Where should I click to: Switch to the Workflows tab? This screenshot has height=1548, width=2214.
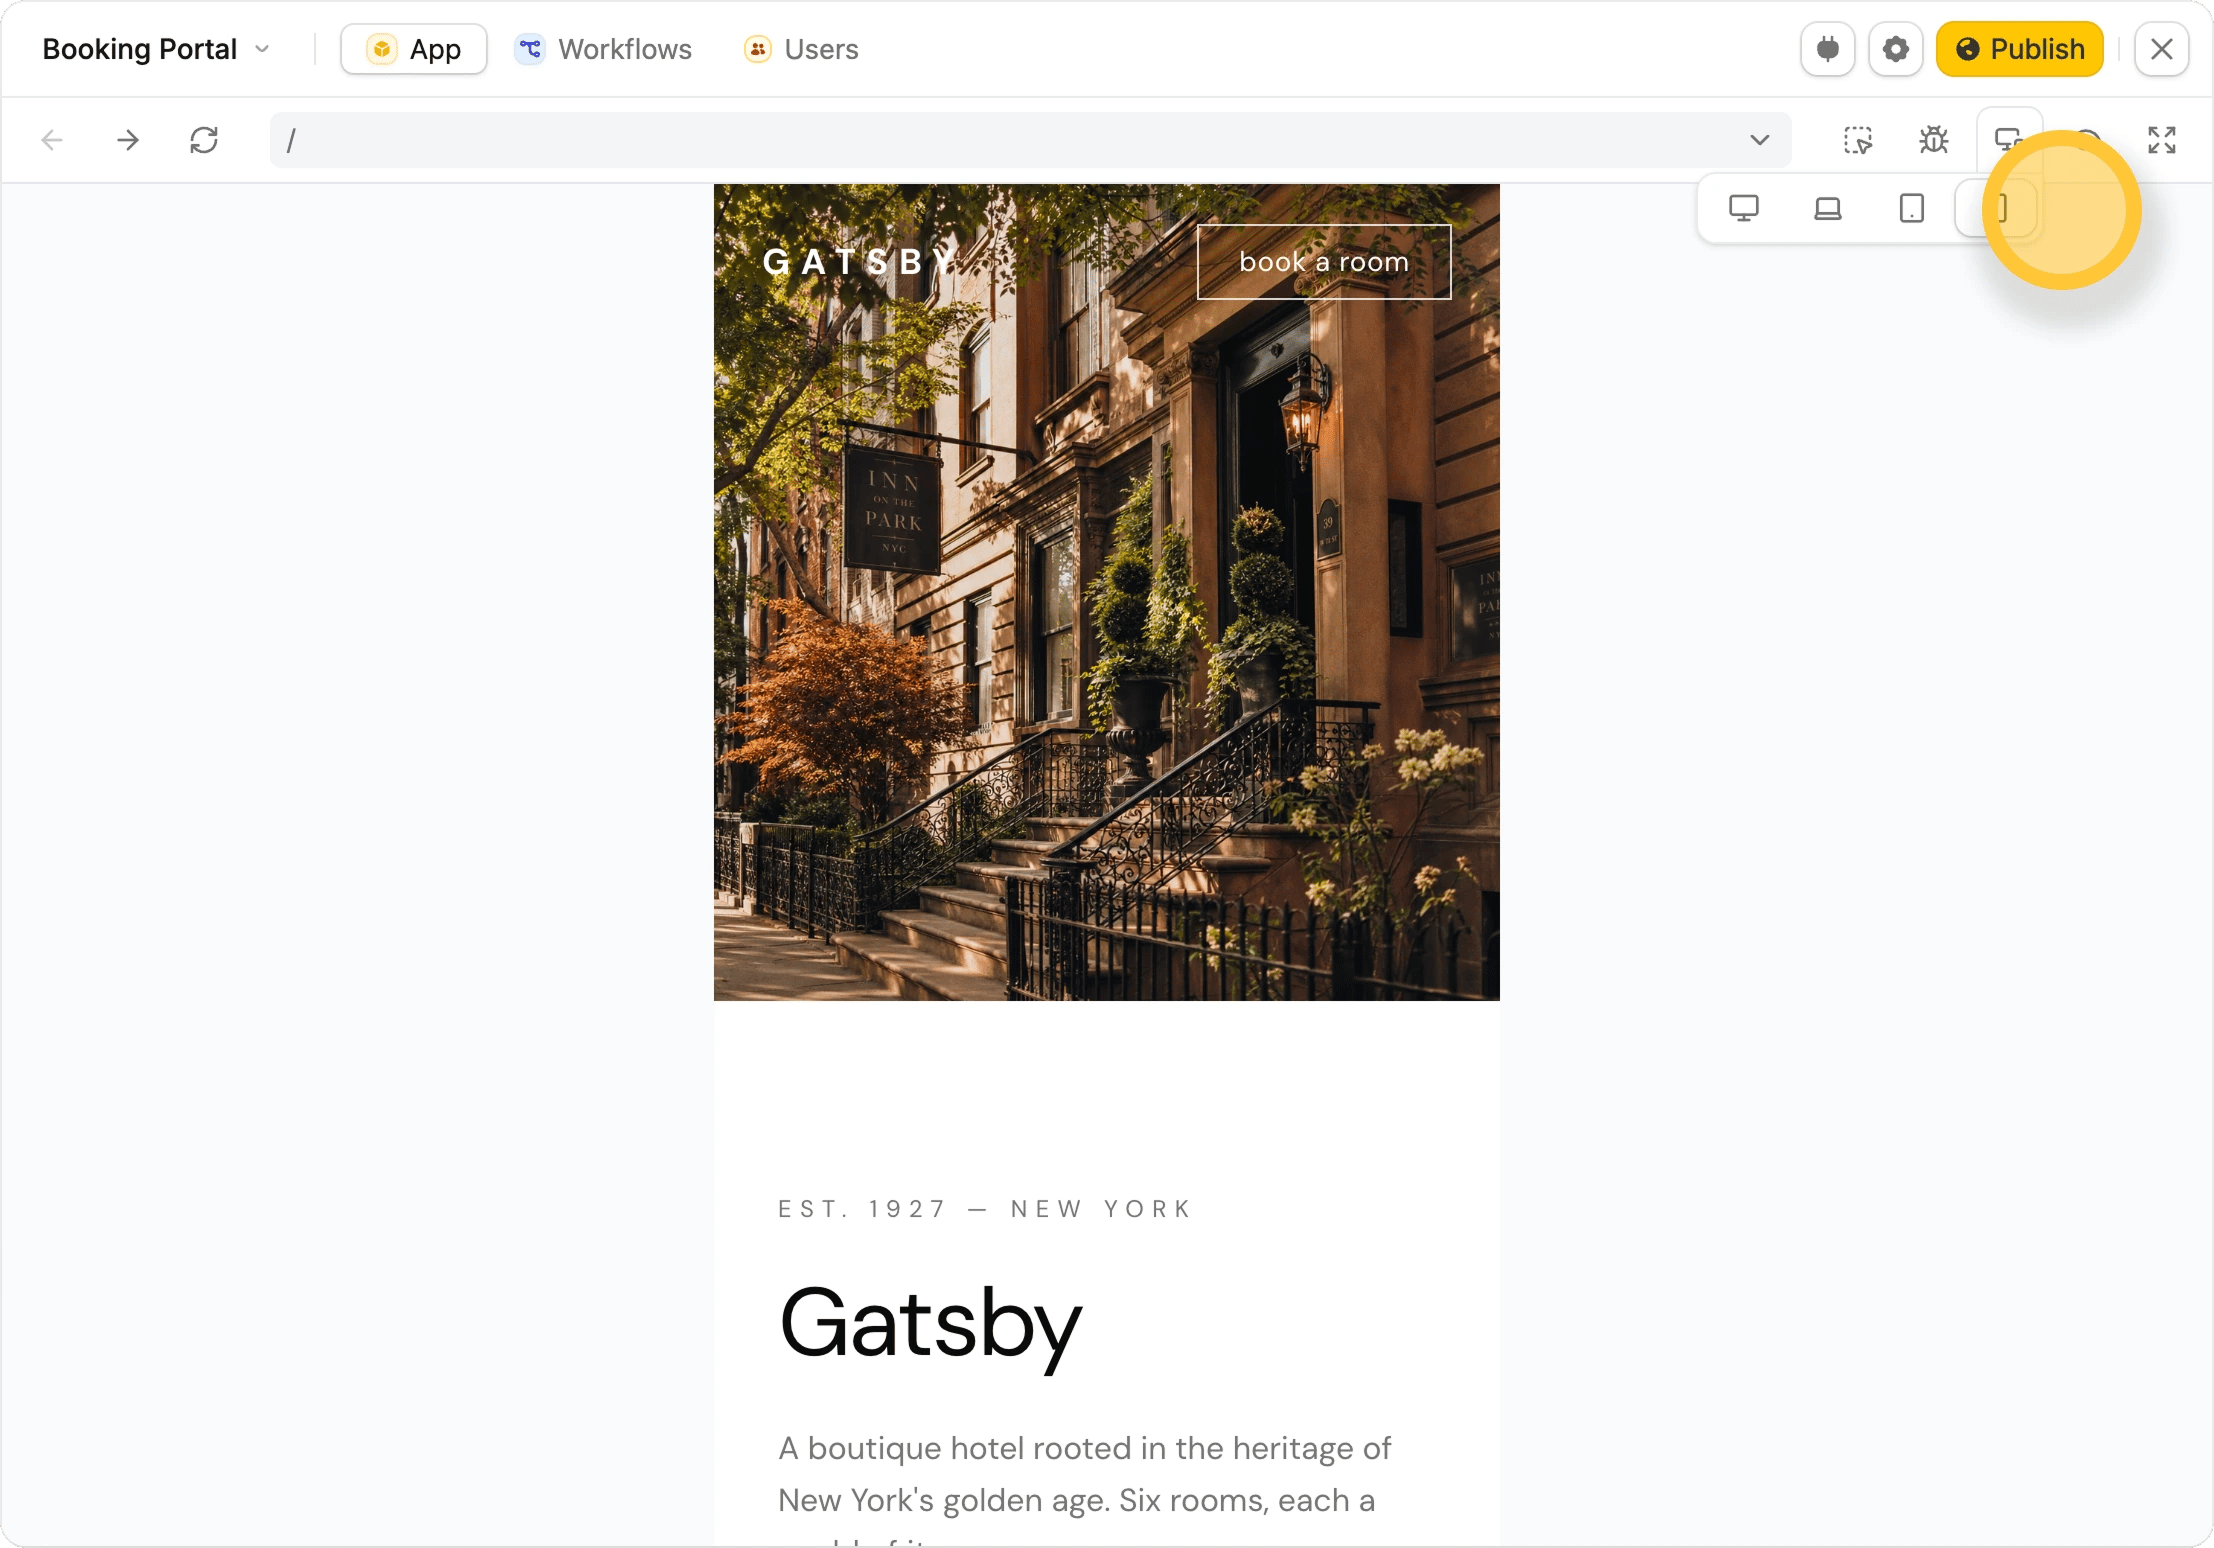point(604,49)
